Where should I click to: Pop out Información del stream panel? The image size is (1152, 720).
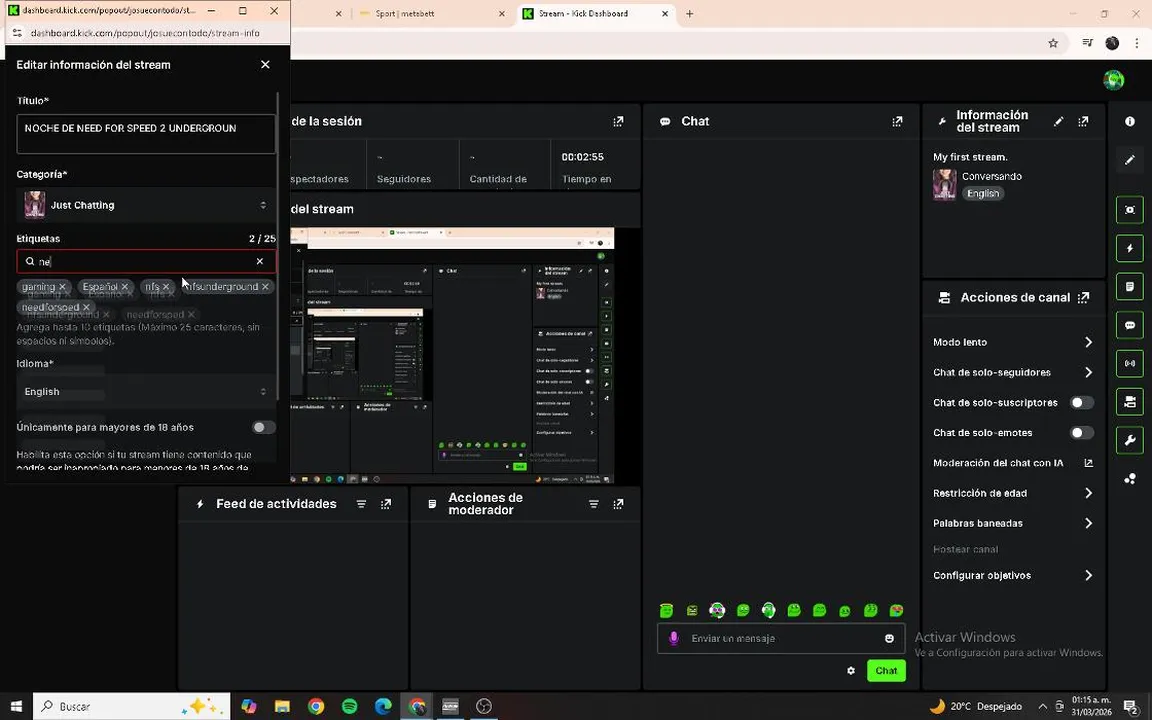pyautogui.click(x=1083, y=121)
